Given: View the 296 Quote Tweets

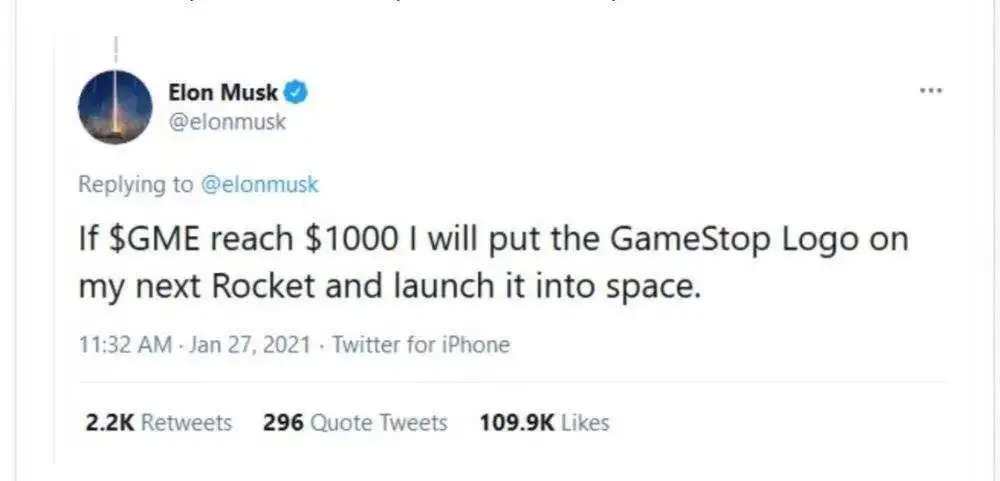Looking at the screenshot, I should [355, 423].
